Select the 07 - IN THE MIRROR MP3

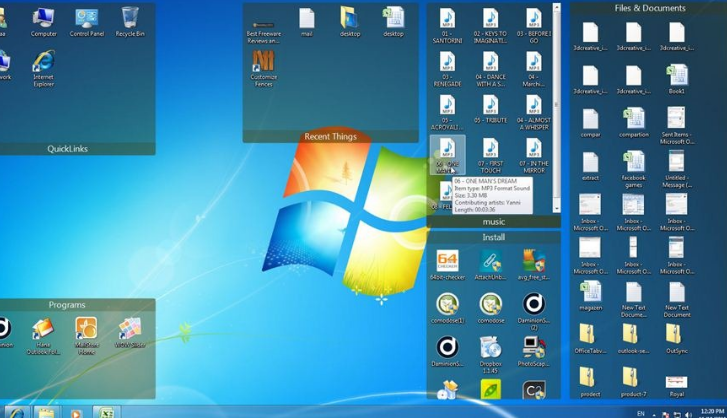click(534, 155)
